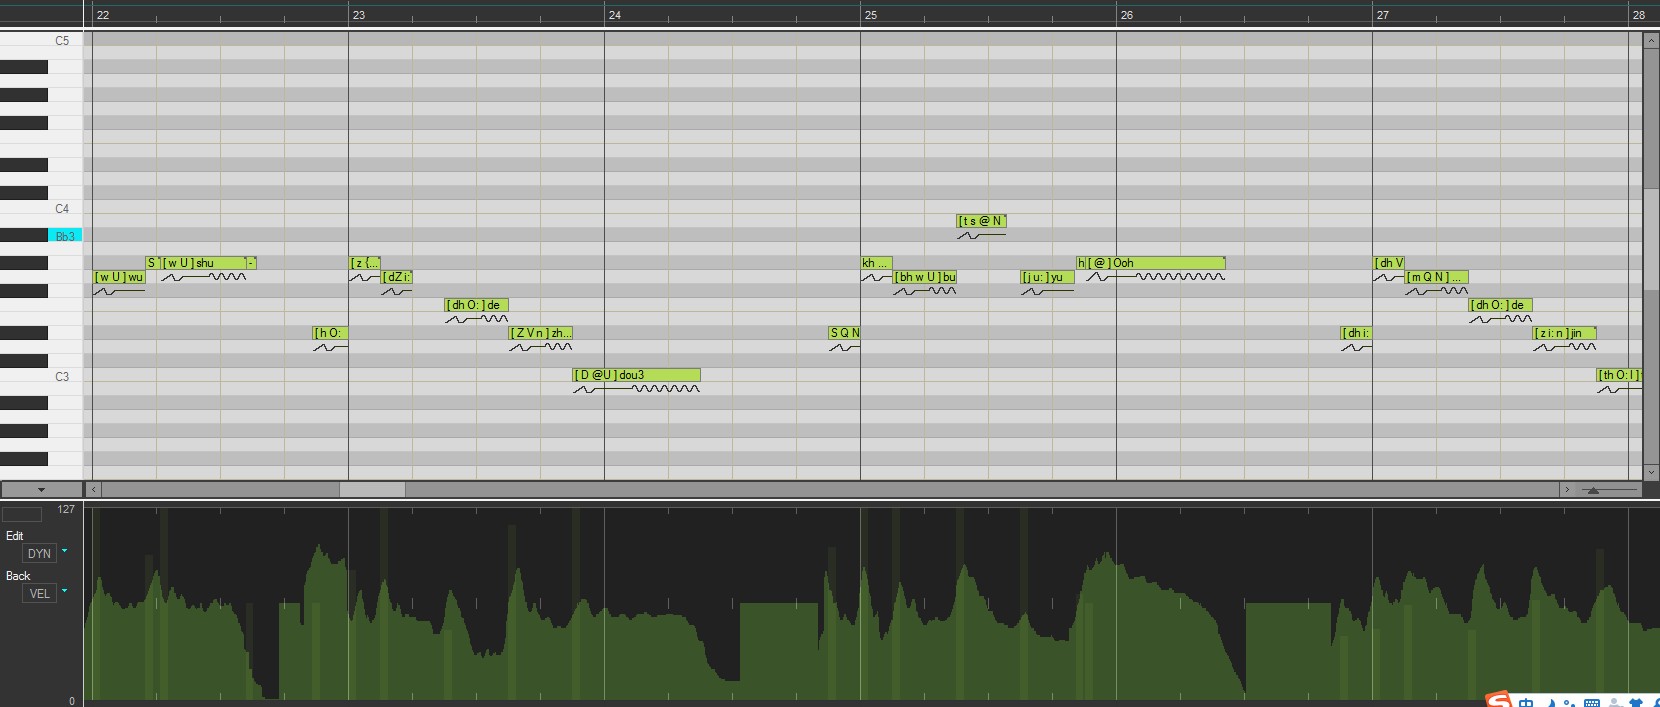Select the "[@] Ooh" note
The width and height of the screenshot is (1660, 707).
pos(1156,263)
